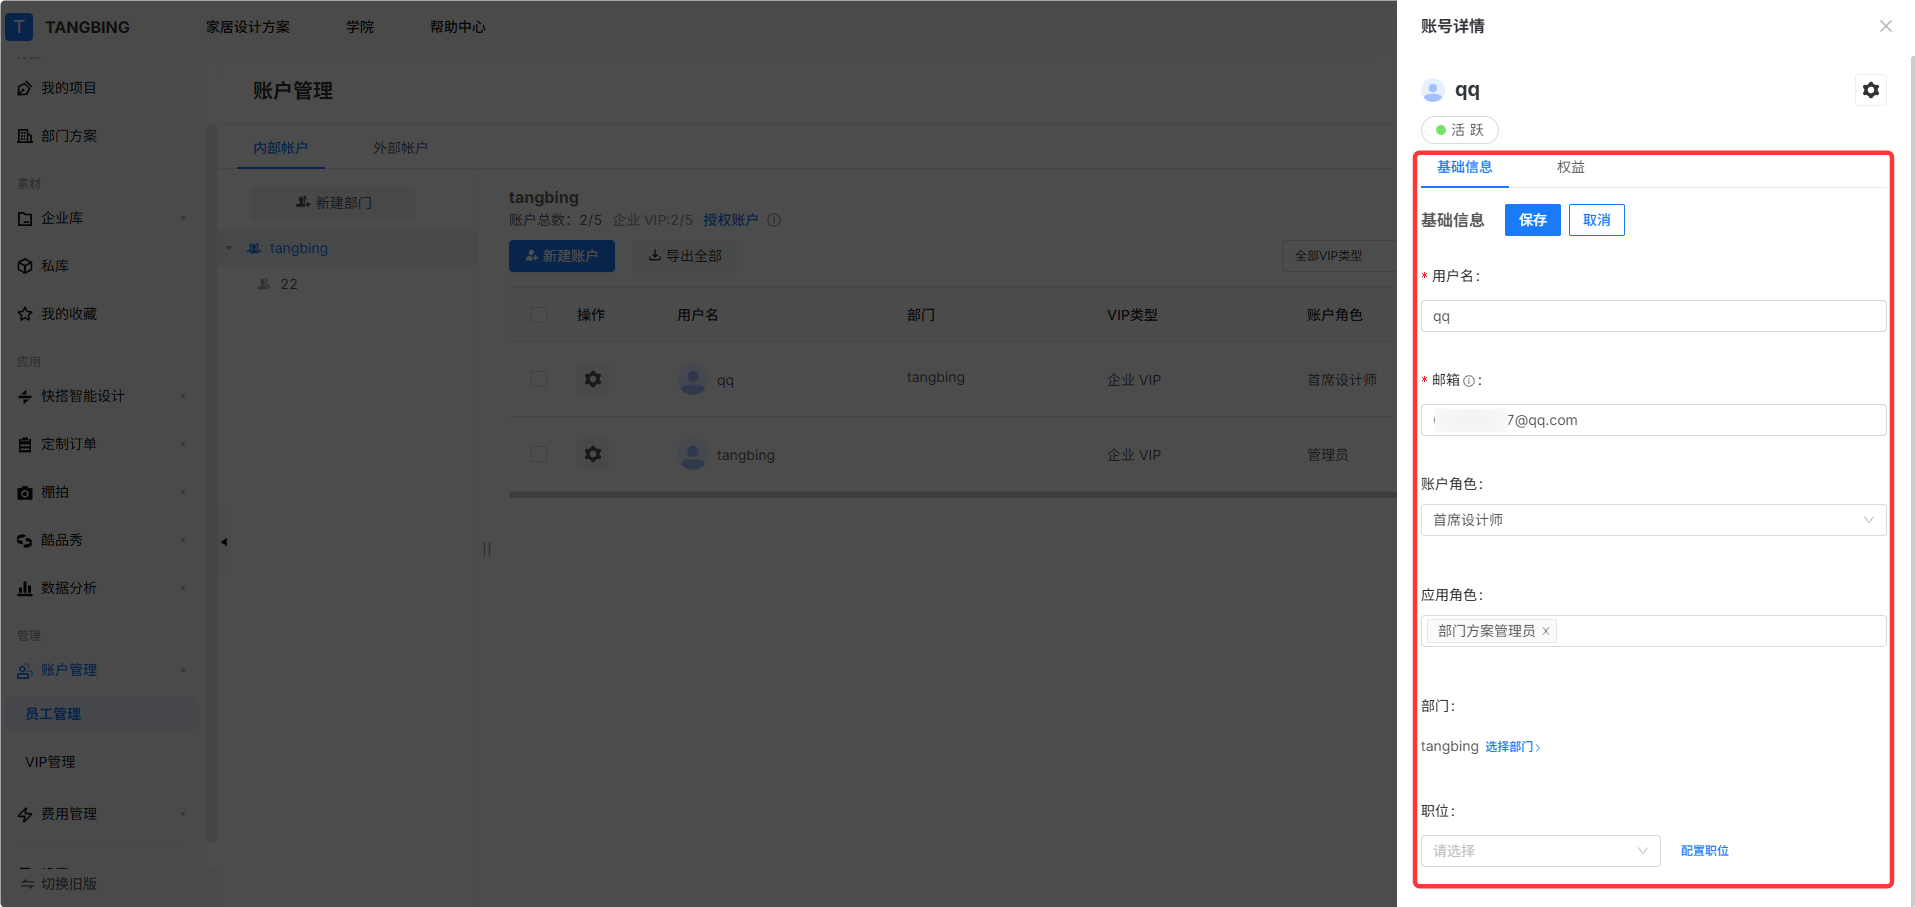Switch to the 外部帐户 tab
Screen dimensions: 1915x907
click(x=400, y=148)
